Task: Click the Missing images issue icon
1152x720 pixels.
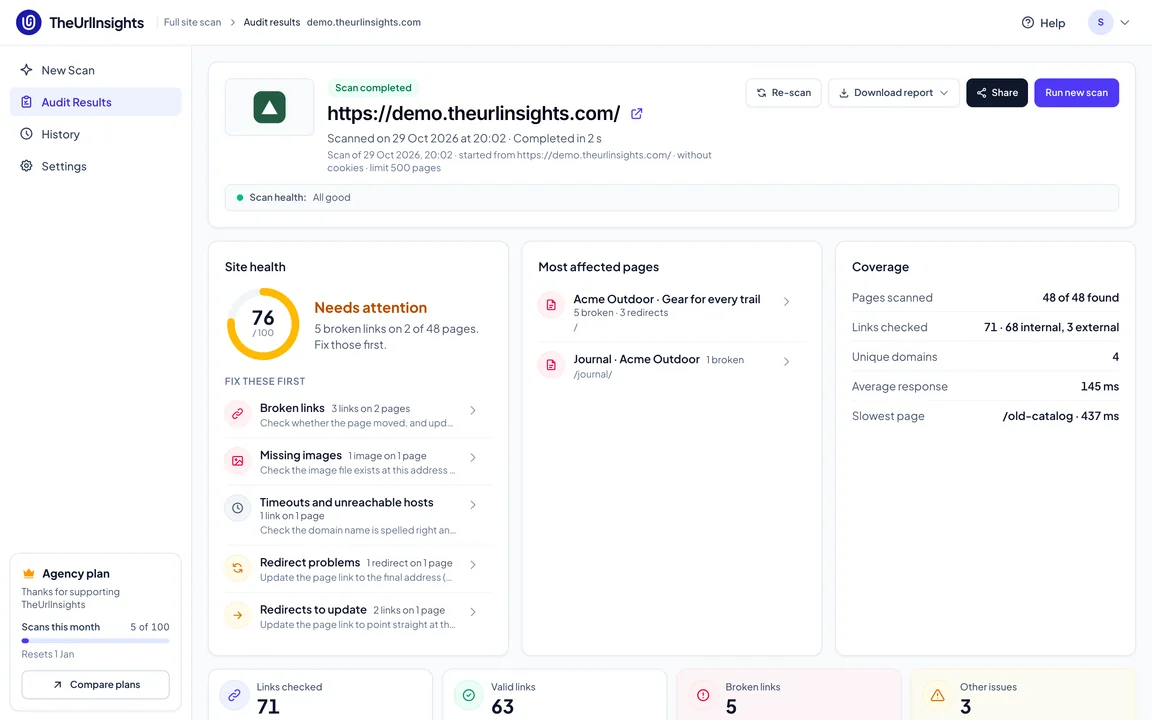Action: click(x=238, y=461)
